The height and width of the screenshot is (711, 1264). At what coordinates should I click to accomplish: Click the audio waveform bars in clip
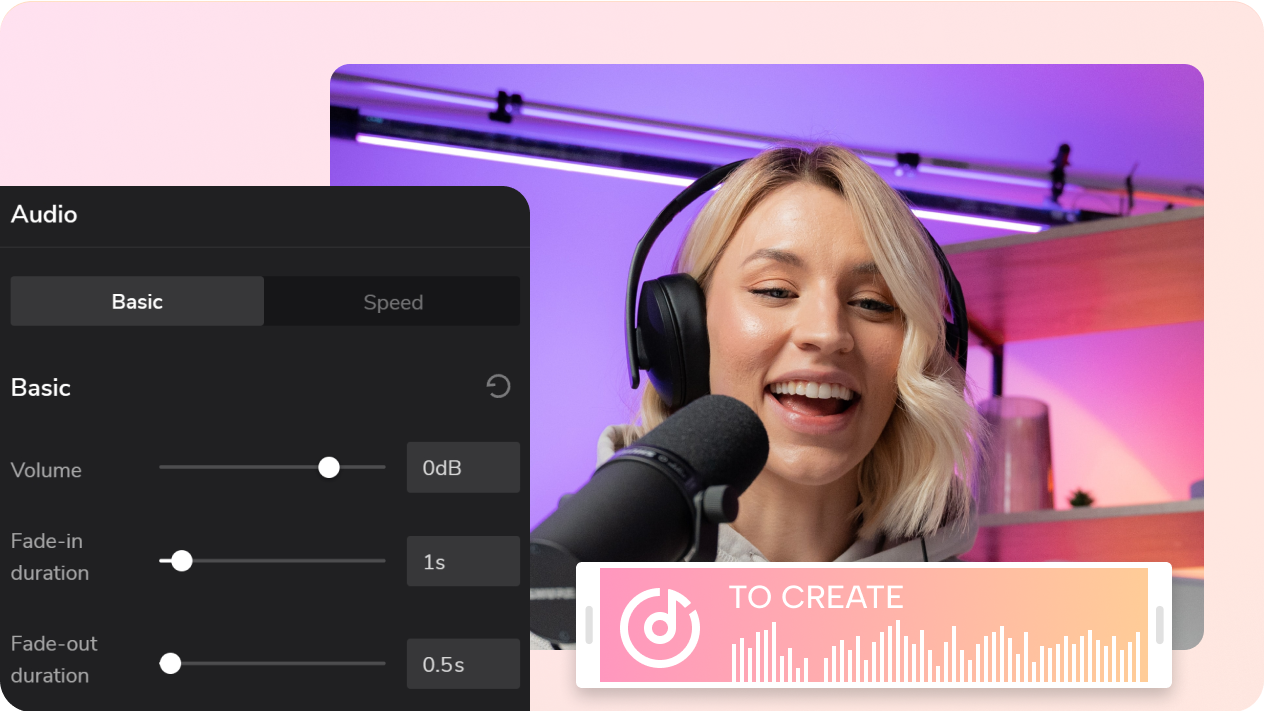pyautogui.click(x=935, y=652)
